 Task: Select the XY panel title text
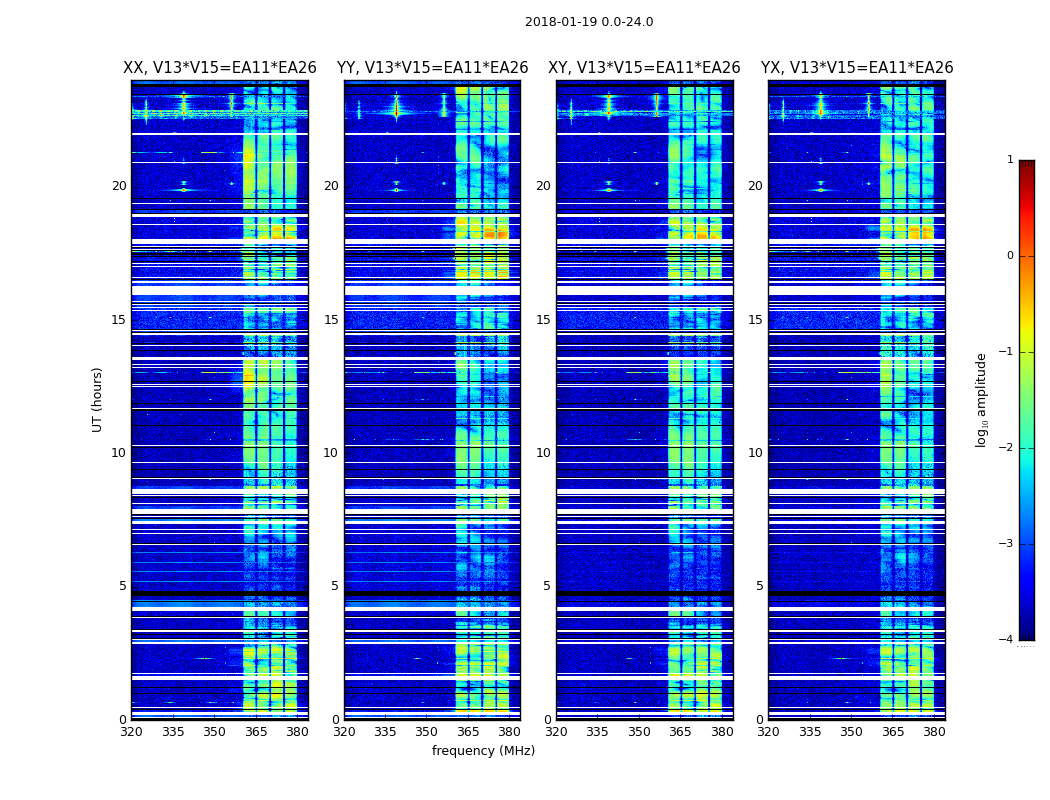(x=644, y=68)
